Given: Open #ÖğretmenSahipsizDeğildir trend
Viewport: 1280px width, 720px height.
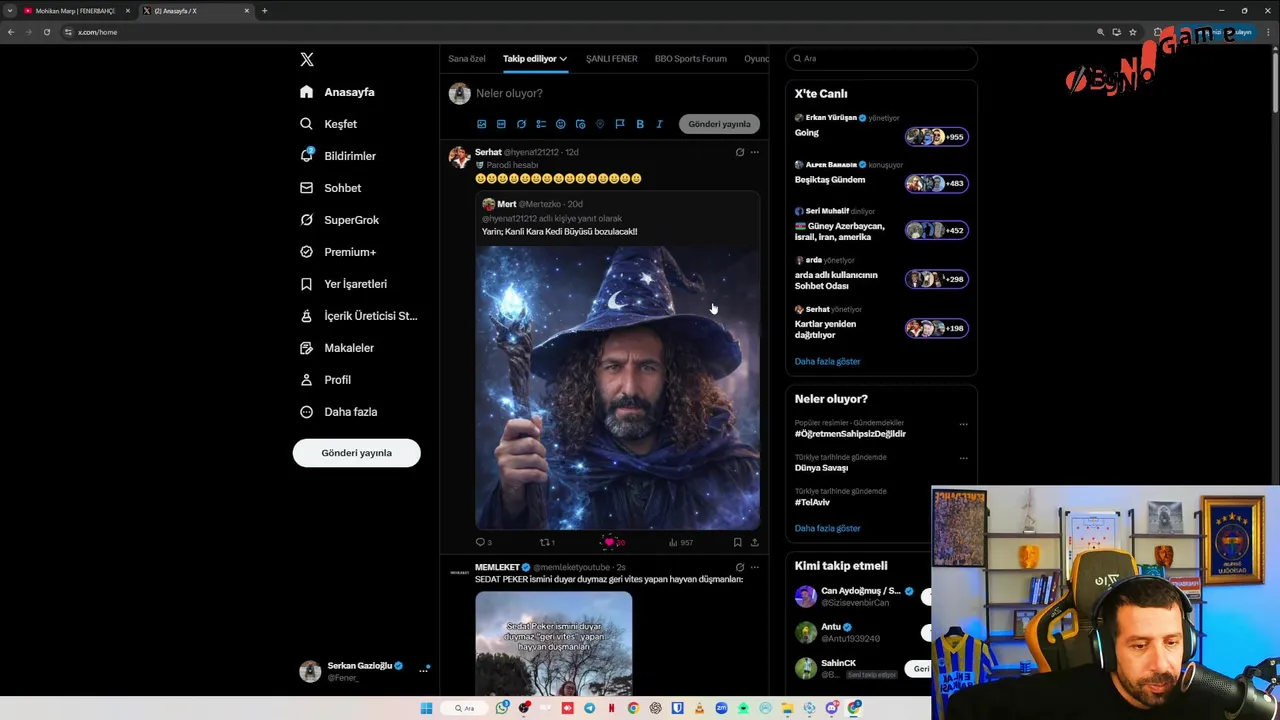Looking at the screenshot, I should pyautogui.click(x=850, y=434).
